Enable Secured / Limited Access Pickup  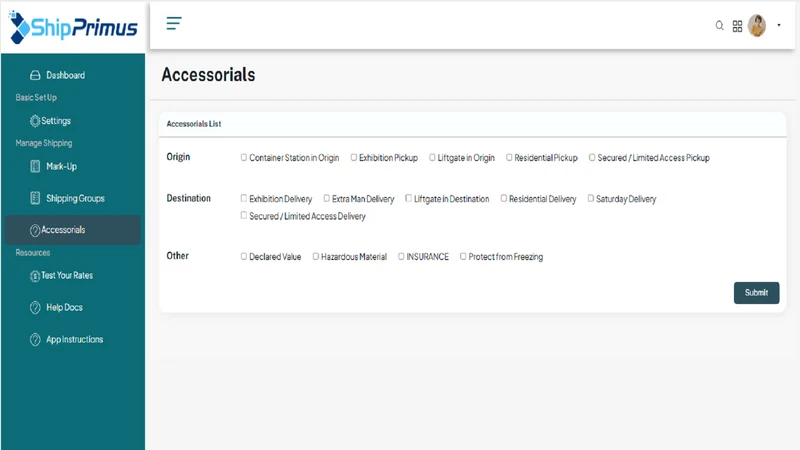592,157
